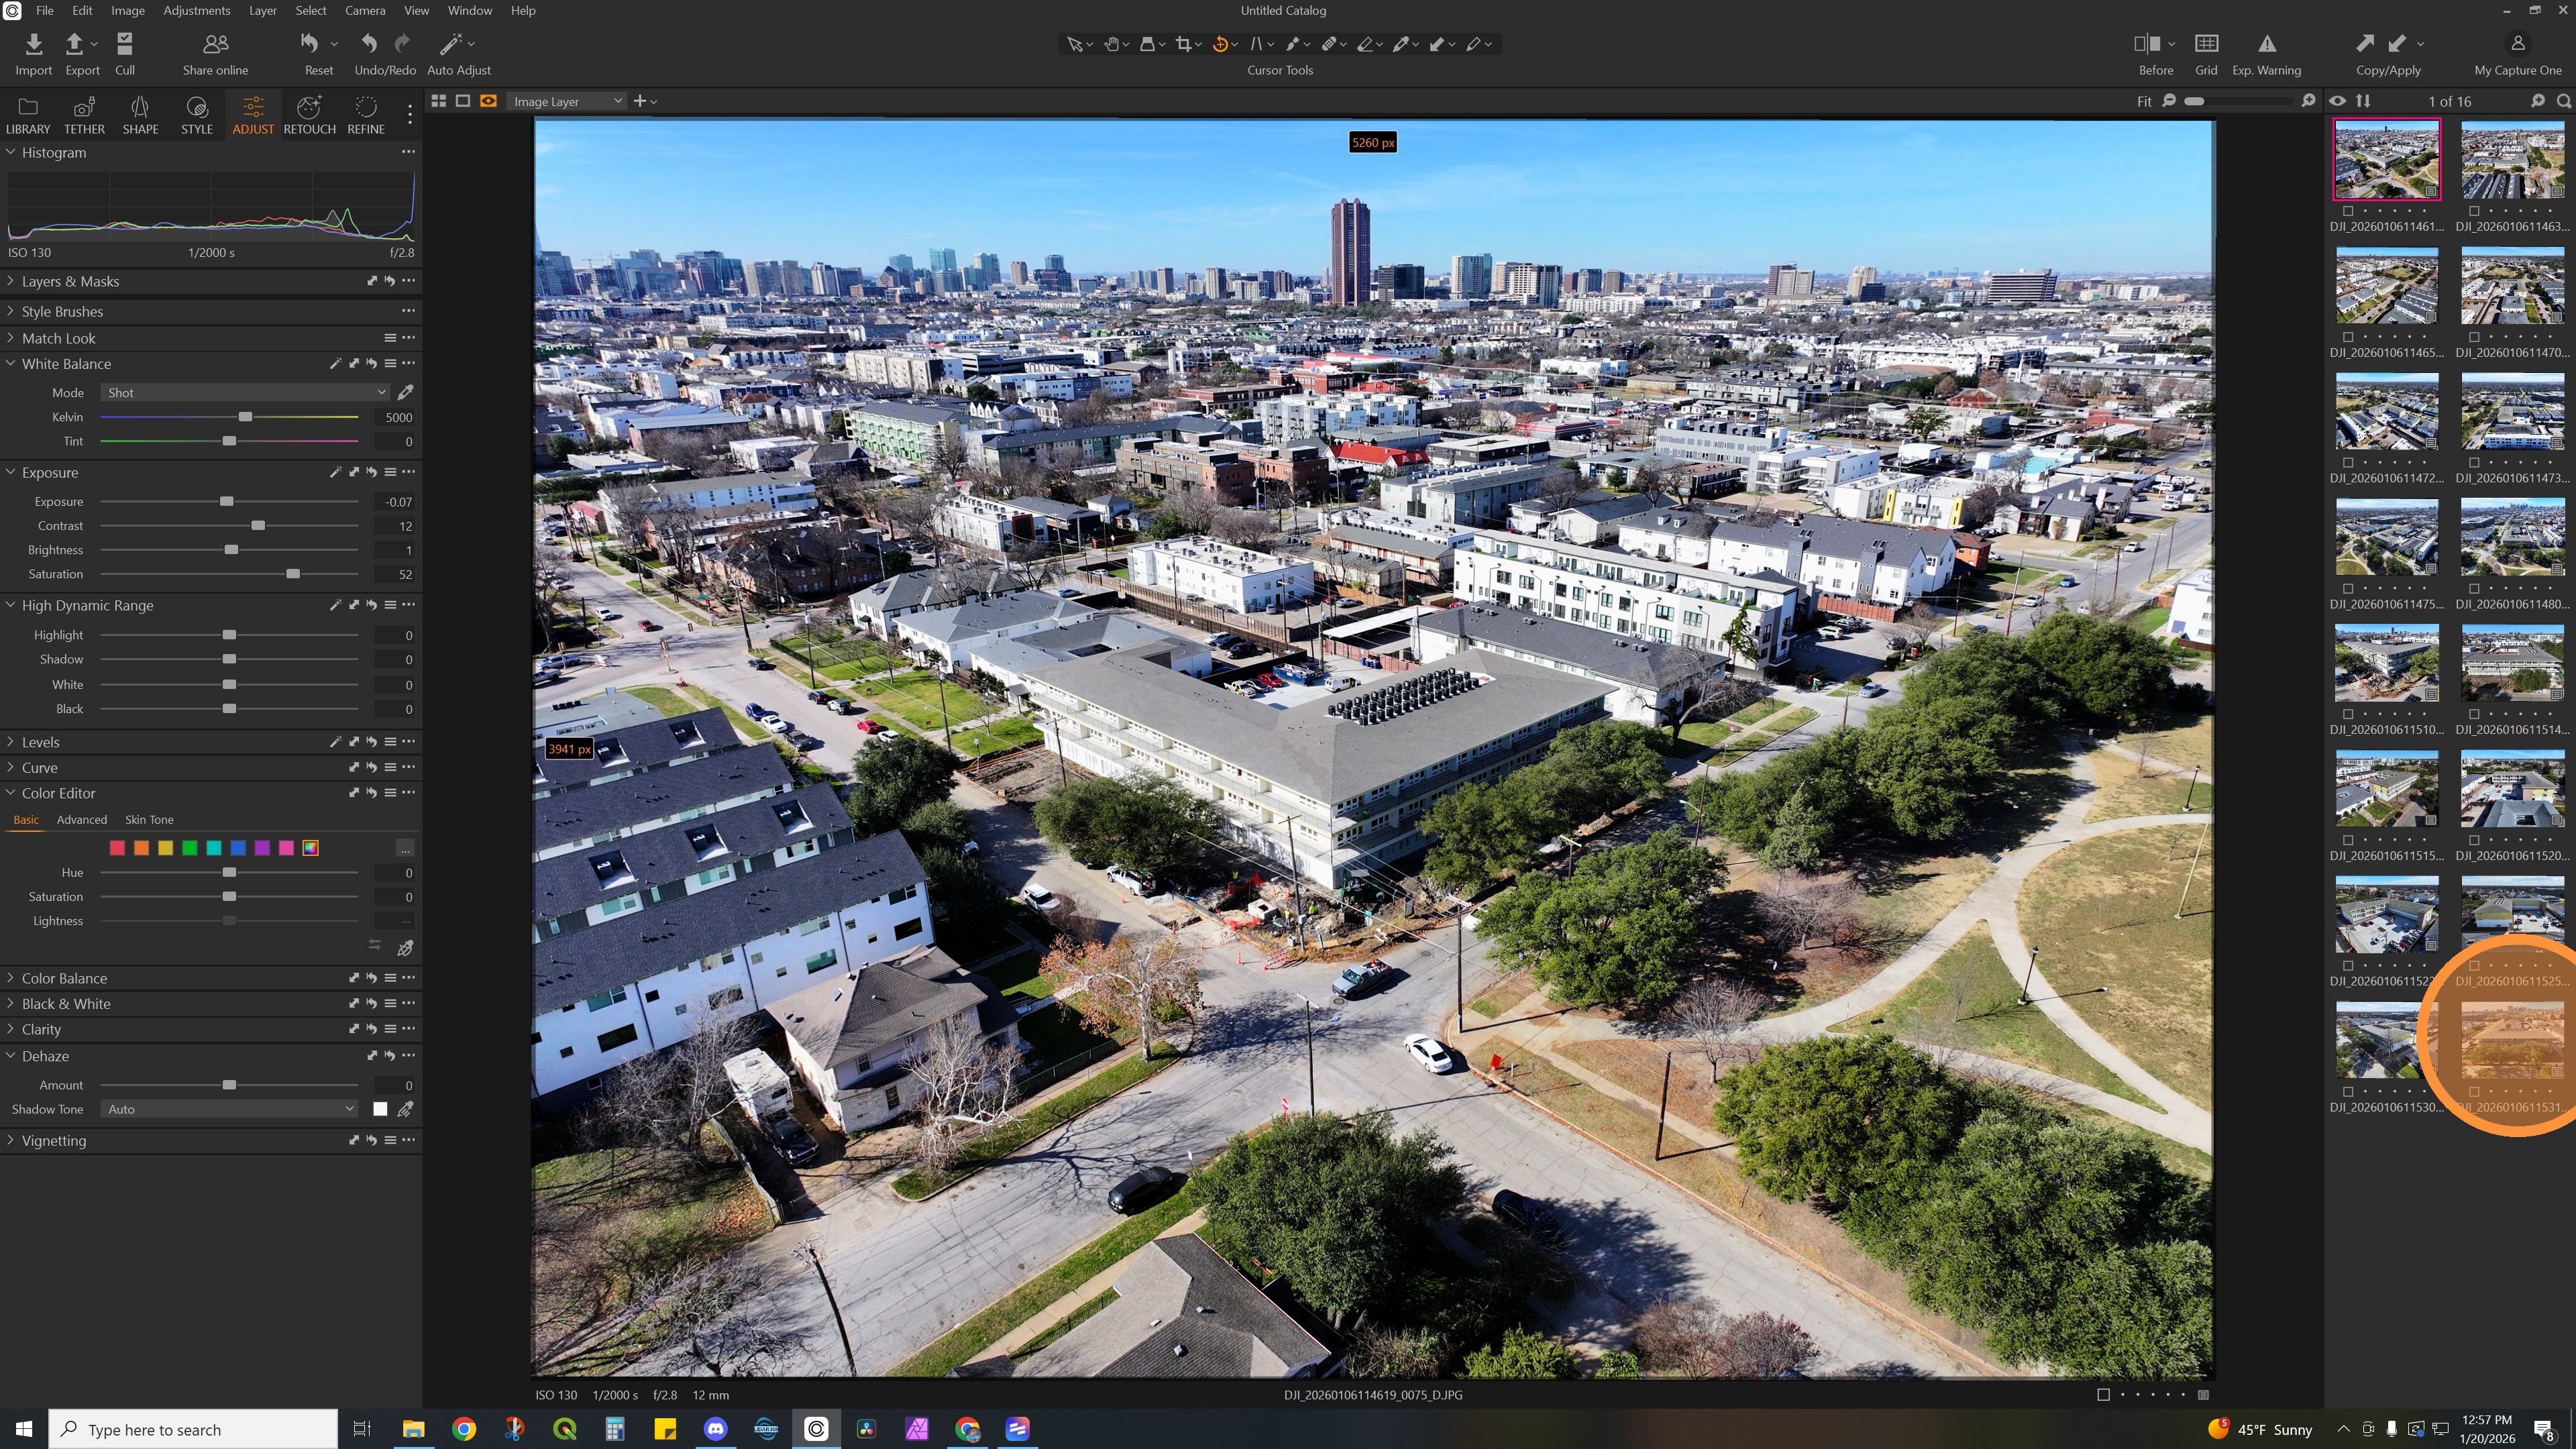Image resolution: width=2576 pixels, height=1449 pixels.
Task: Open the Cull tool
Action: click(x=124, y=44)
